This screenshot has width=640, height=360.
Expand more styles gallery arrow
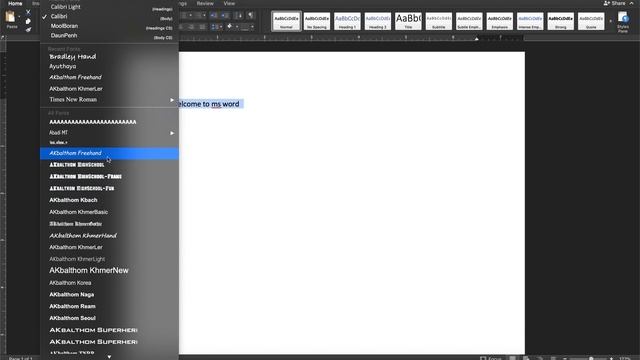pos(611,21)
